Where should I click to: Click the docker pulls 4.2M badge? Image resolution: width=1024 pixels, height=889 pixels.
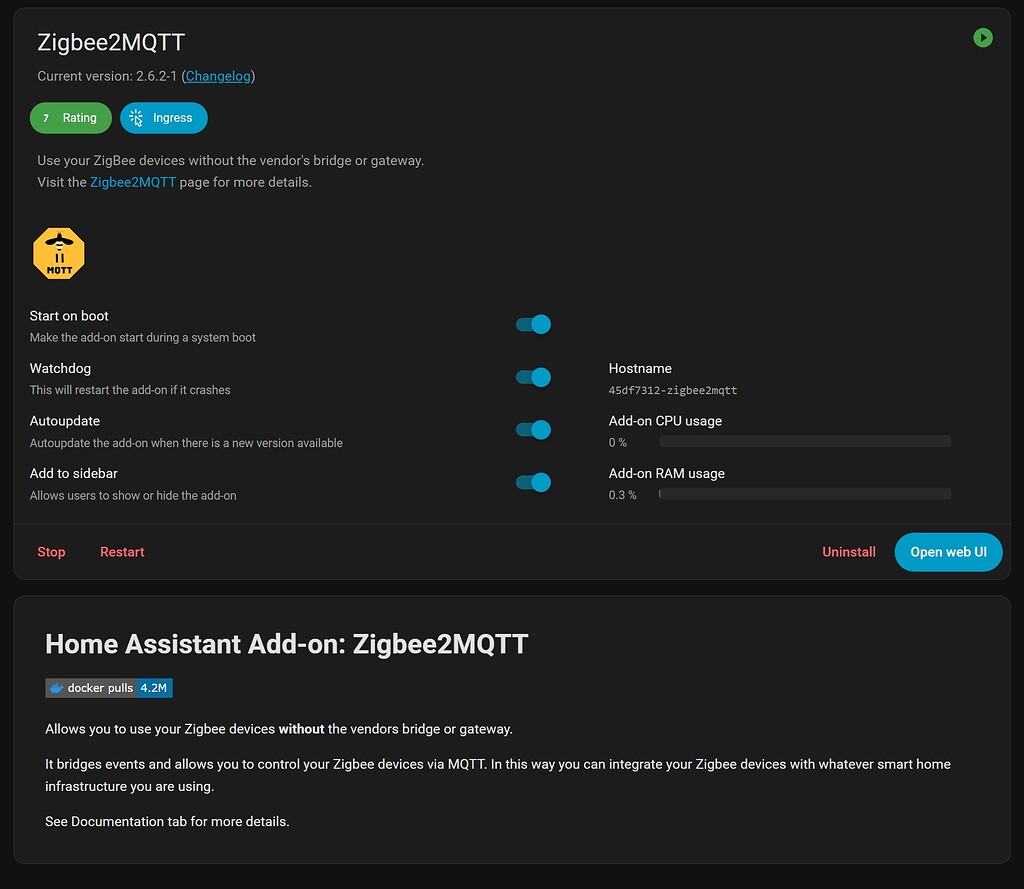tap(108, 688)
